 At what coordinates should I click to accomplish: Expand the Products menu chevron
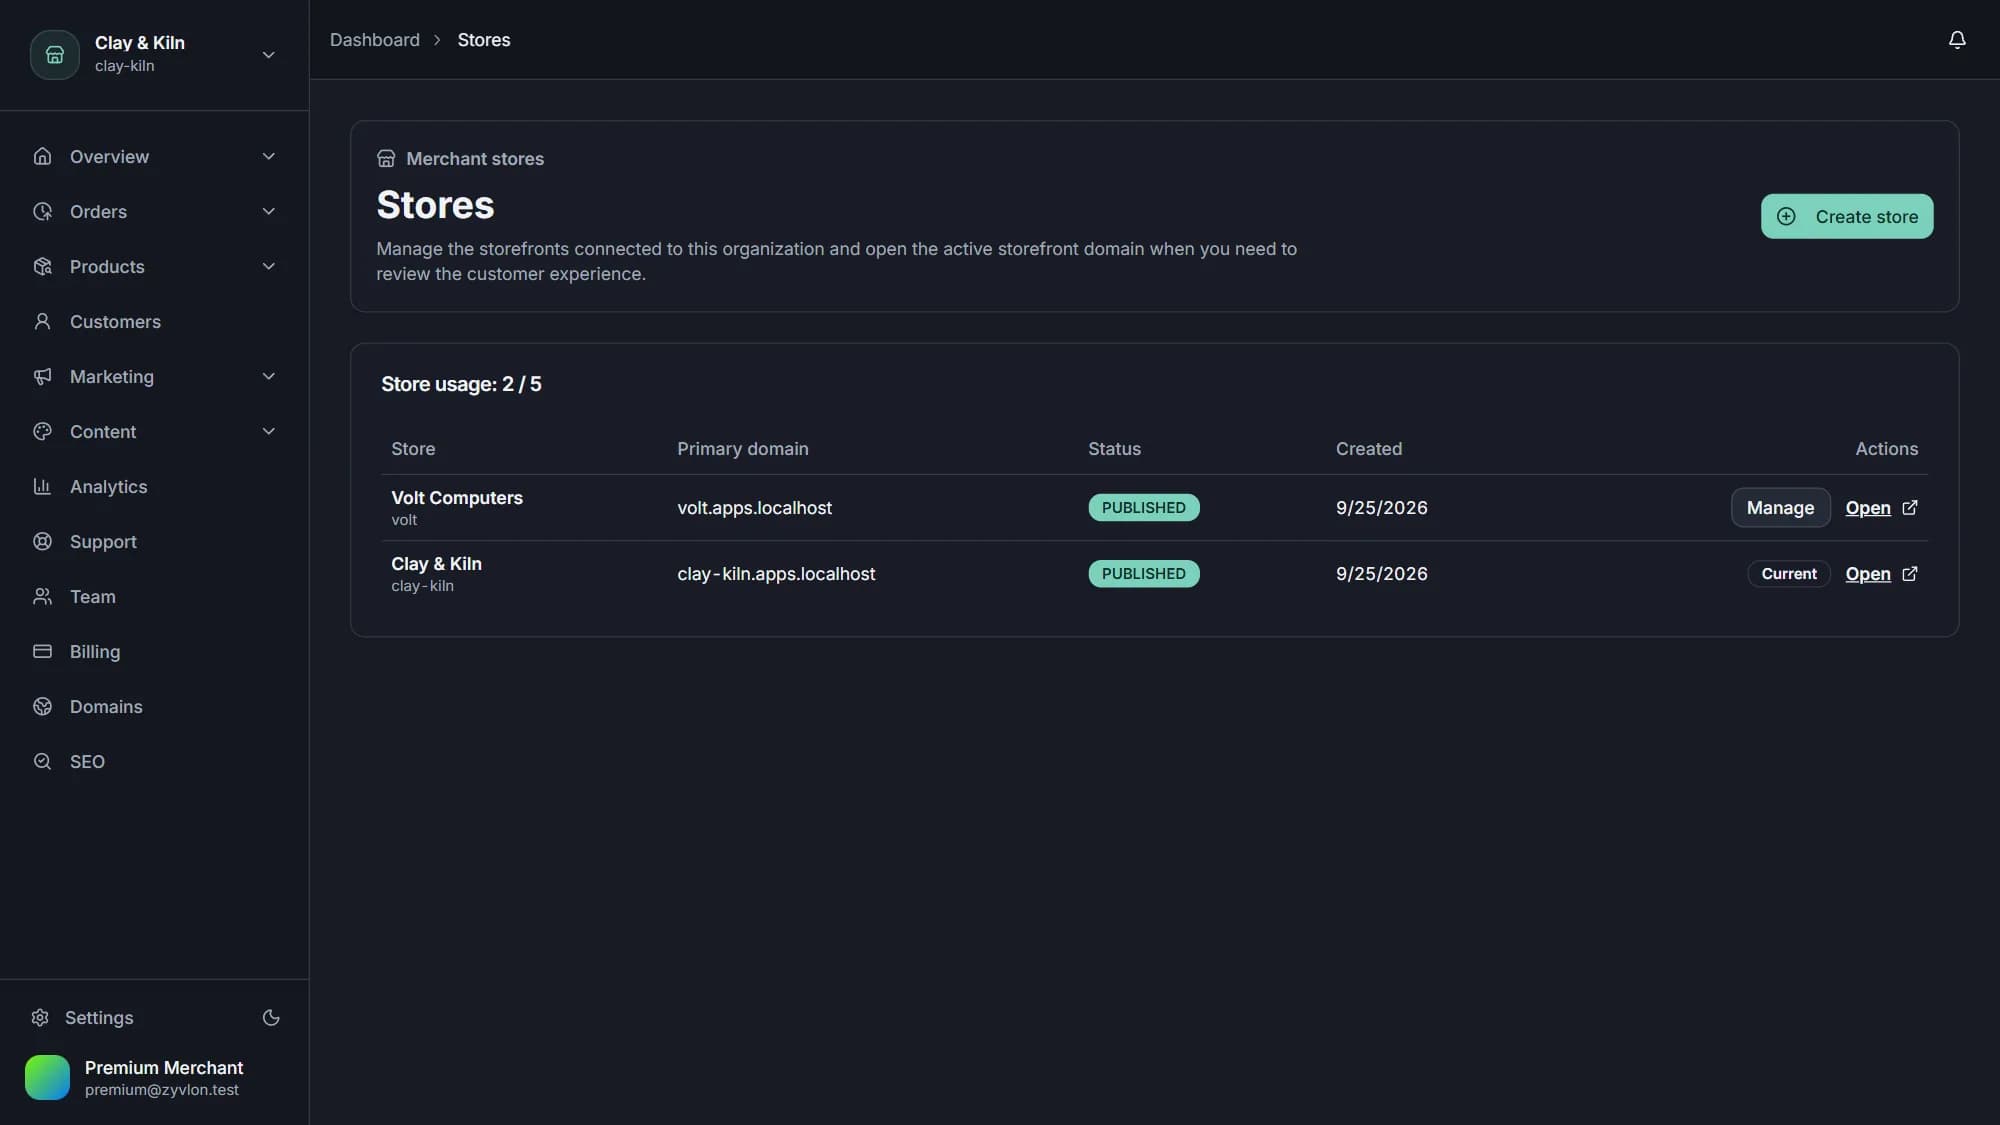pyautogui.click(x=268, y=266)
